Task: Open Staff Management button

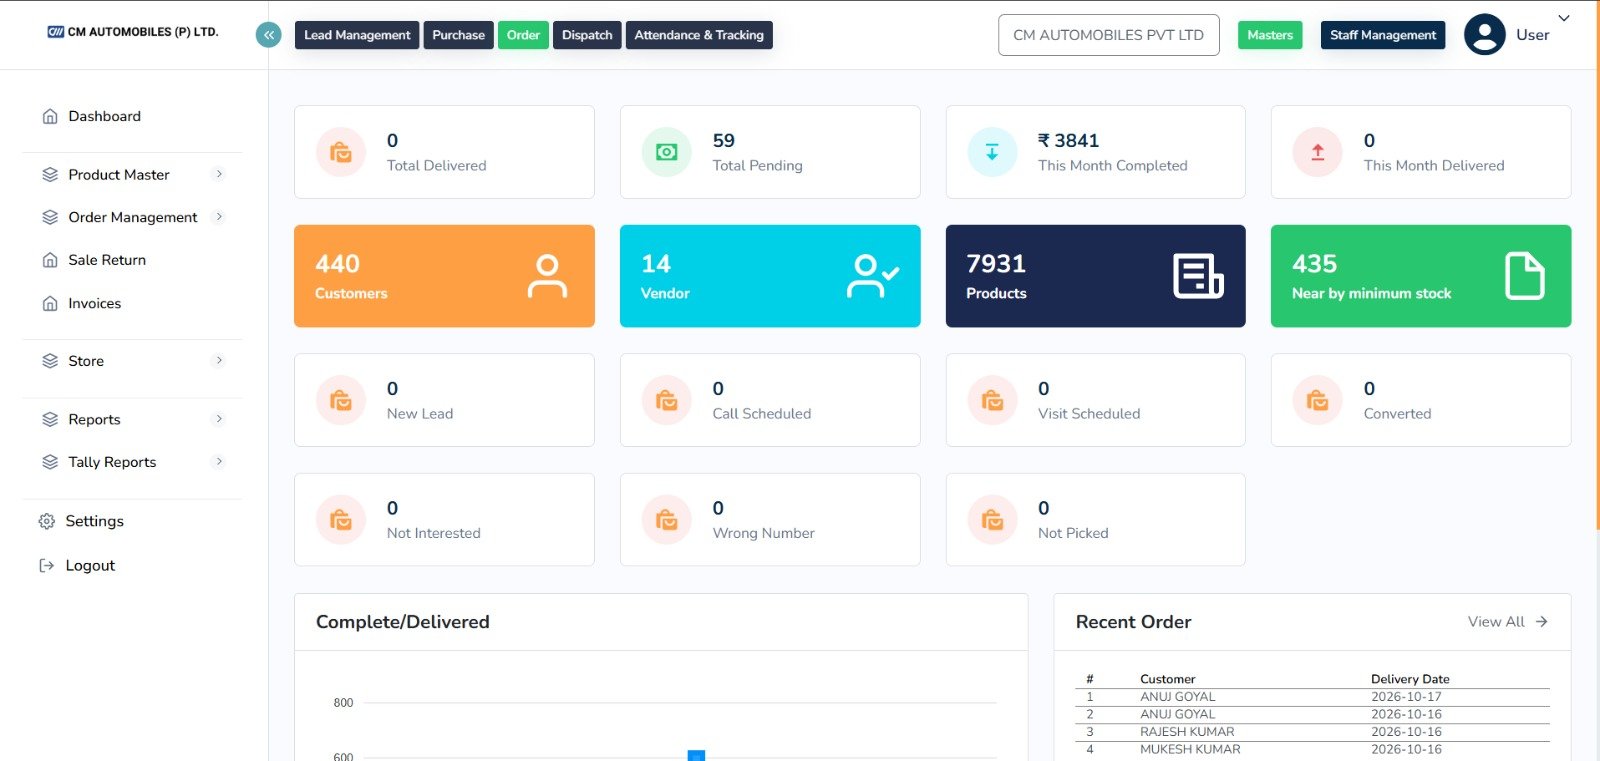Action: pyautogui.click(x=1383, y=35)
